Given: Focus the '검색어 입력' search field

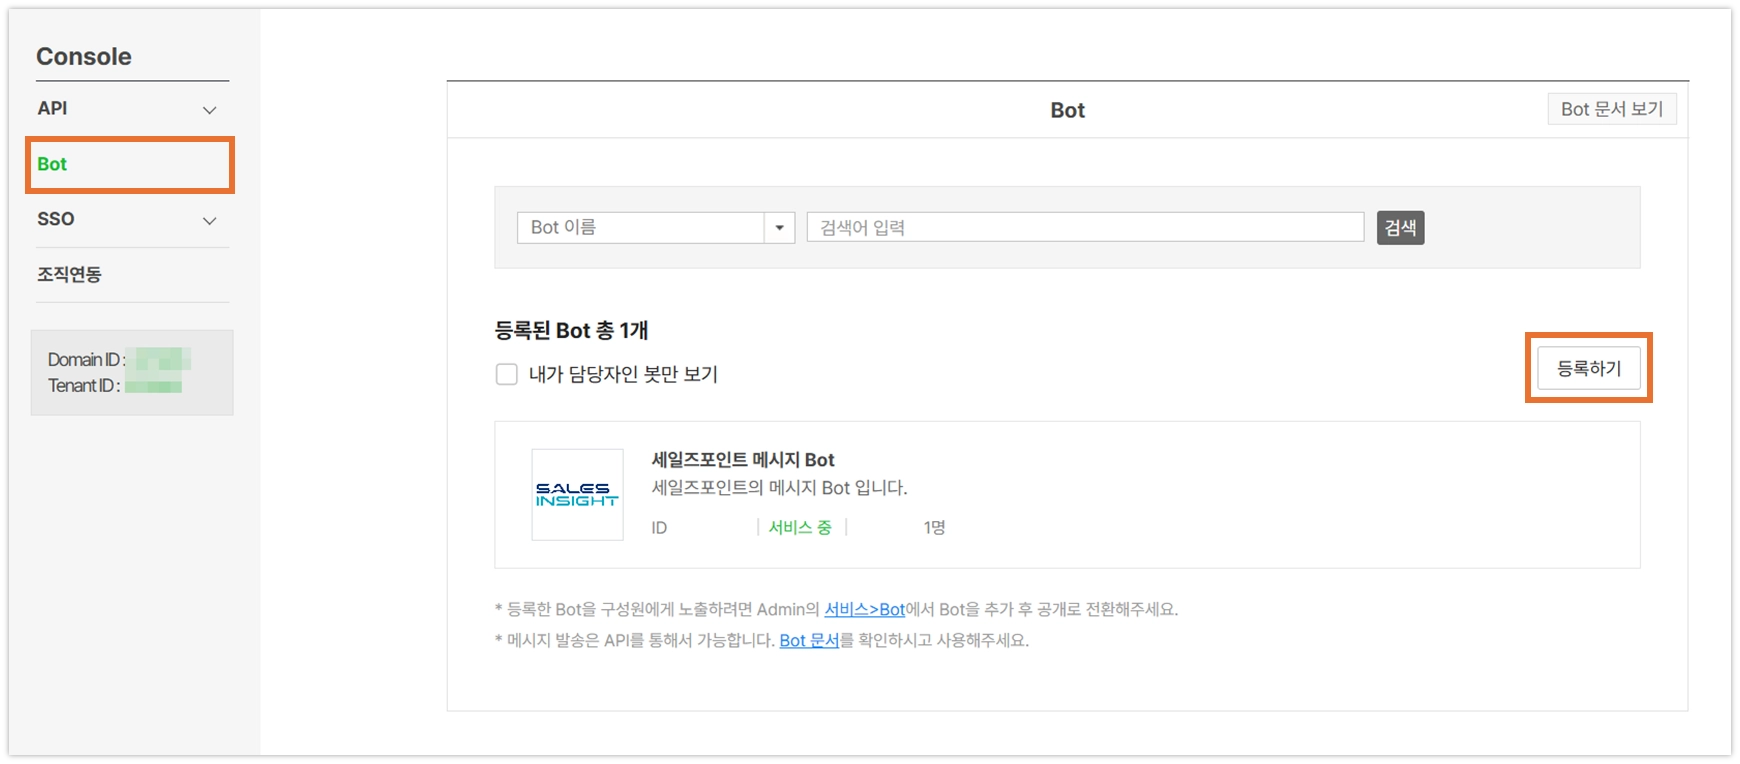Looking at the screenshot, I should (x=1085, y=227).
